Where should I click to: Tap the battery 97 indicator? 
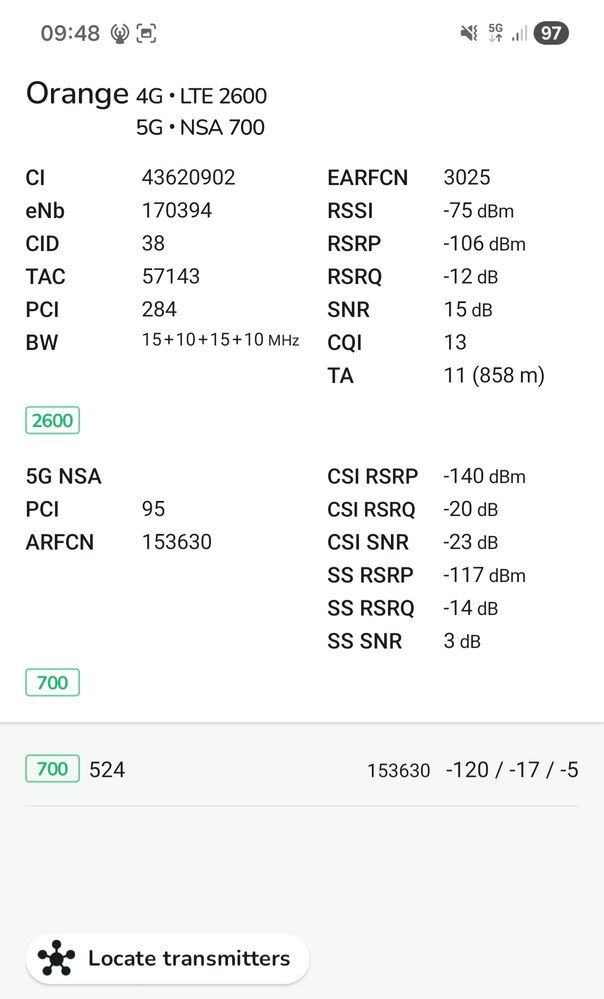pyautogui.click(x=551, y=33)
